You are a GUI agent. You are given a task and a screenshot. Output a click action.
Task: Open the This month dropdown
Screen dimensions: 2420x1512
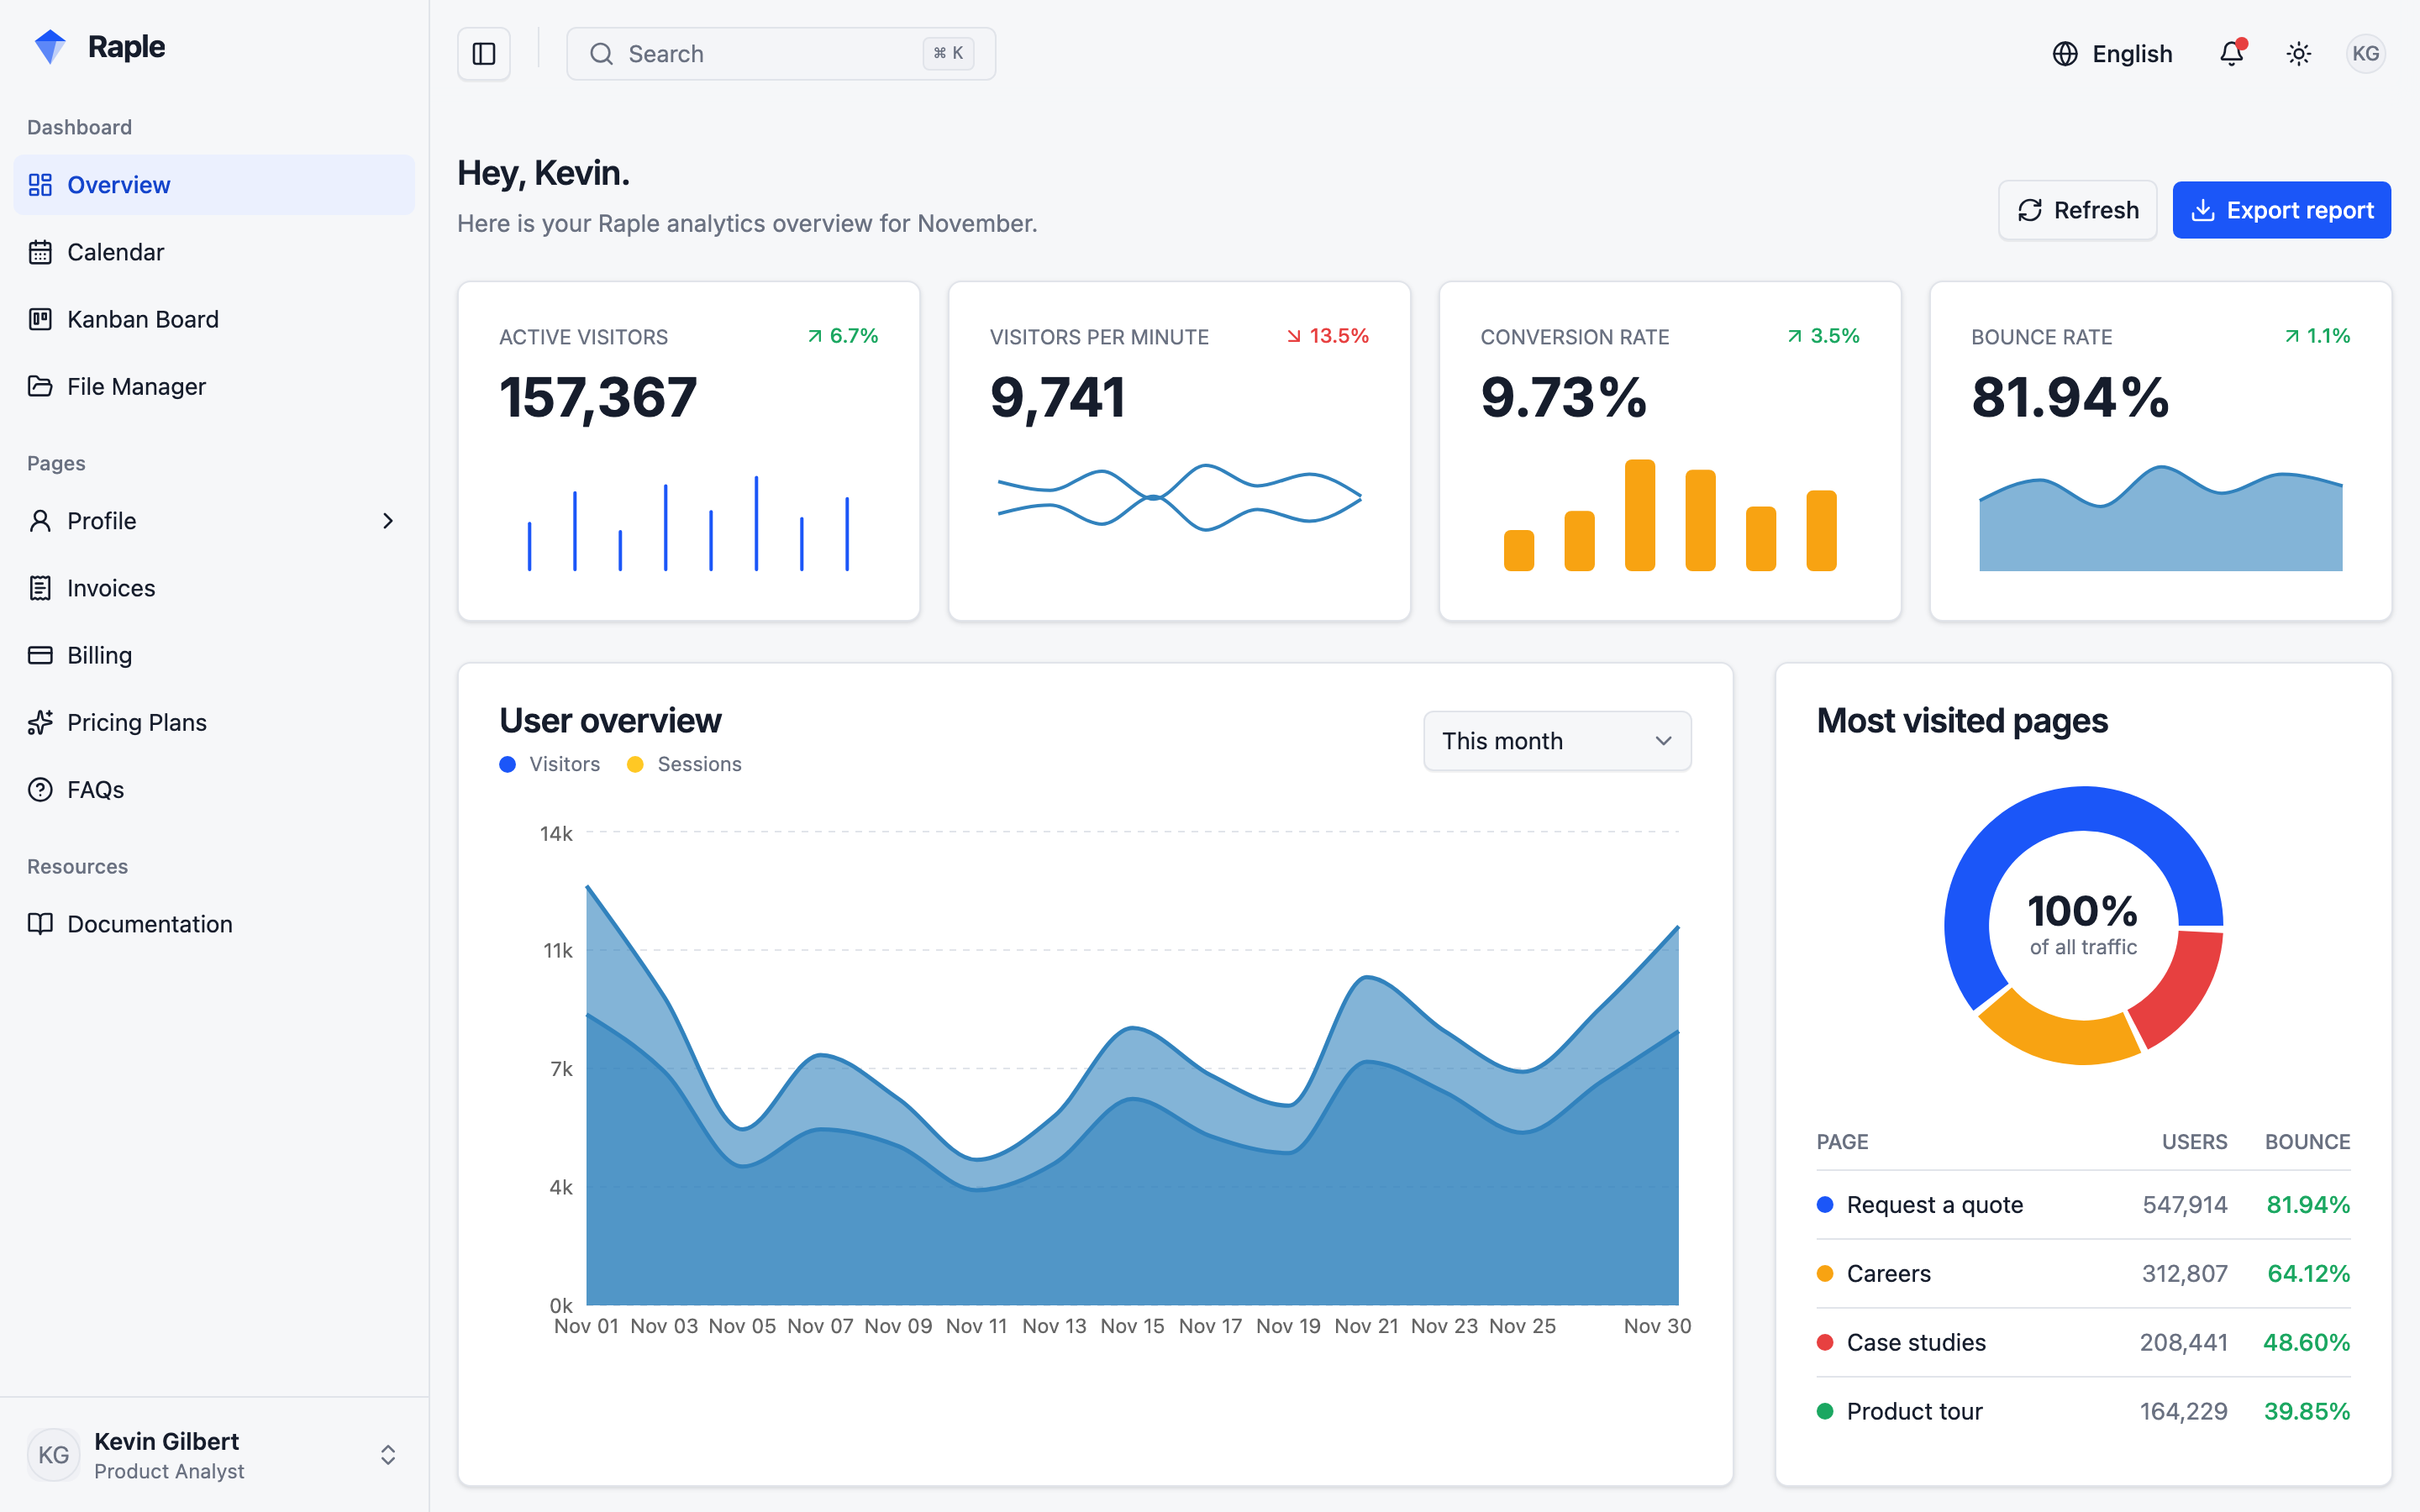tap(1557, 741)
